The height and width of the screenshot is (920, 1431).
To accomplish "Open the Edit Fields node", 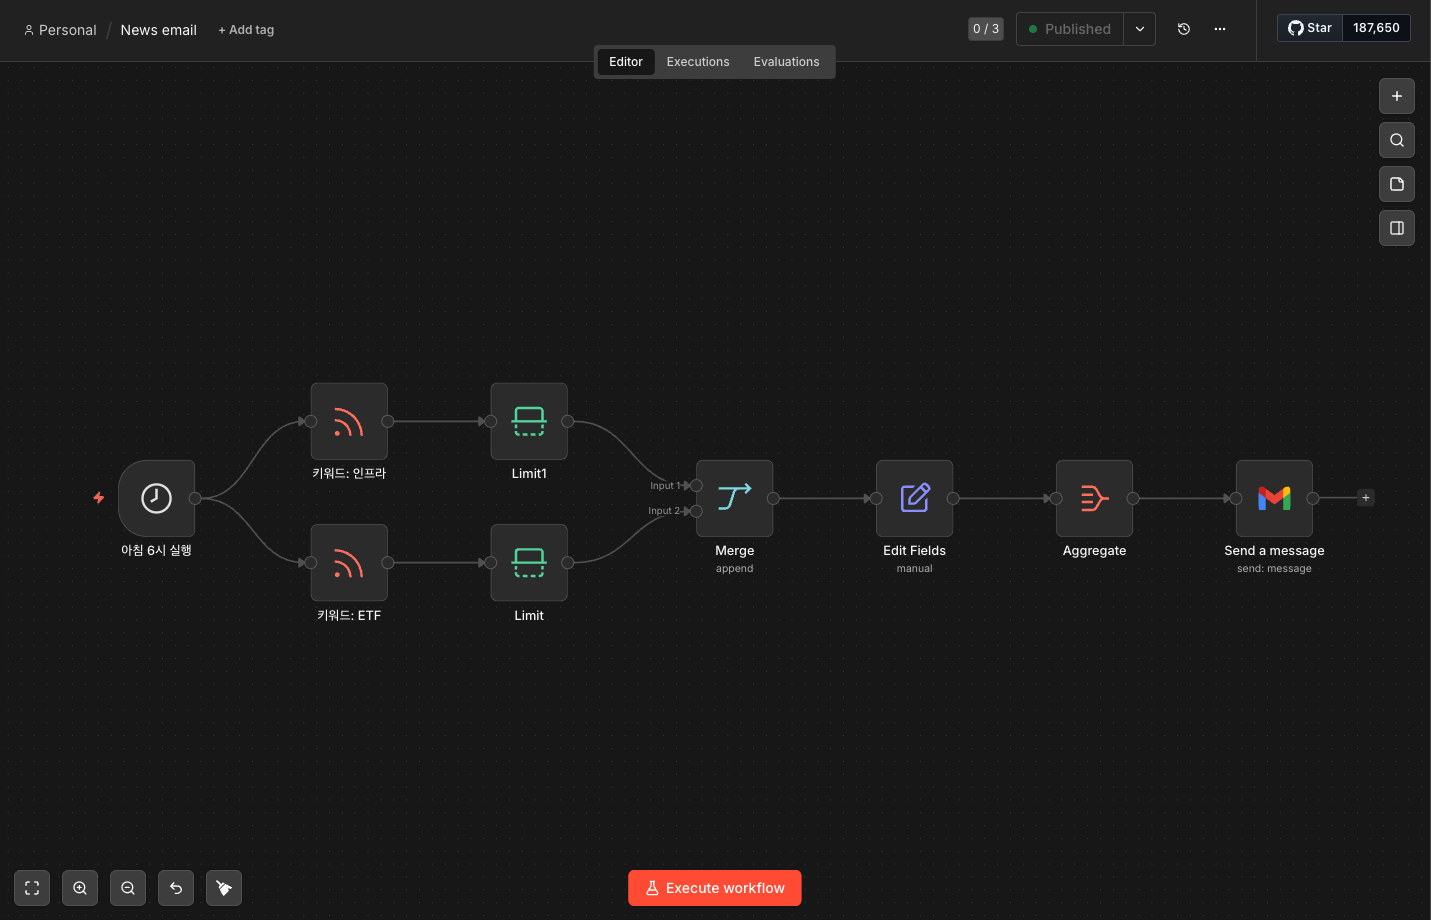I will (x=914, y=498).
